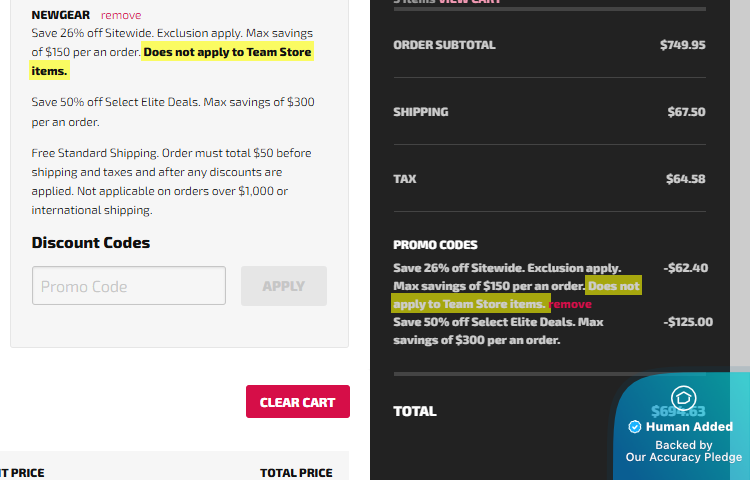Click the TOTAL label
This screenshot has width=750, height=480.
click(x=415, y=411)
